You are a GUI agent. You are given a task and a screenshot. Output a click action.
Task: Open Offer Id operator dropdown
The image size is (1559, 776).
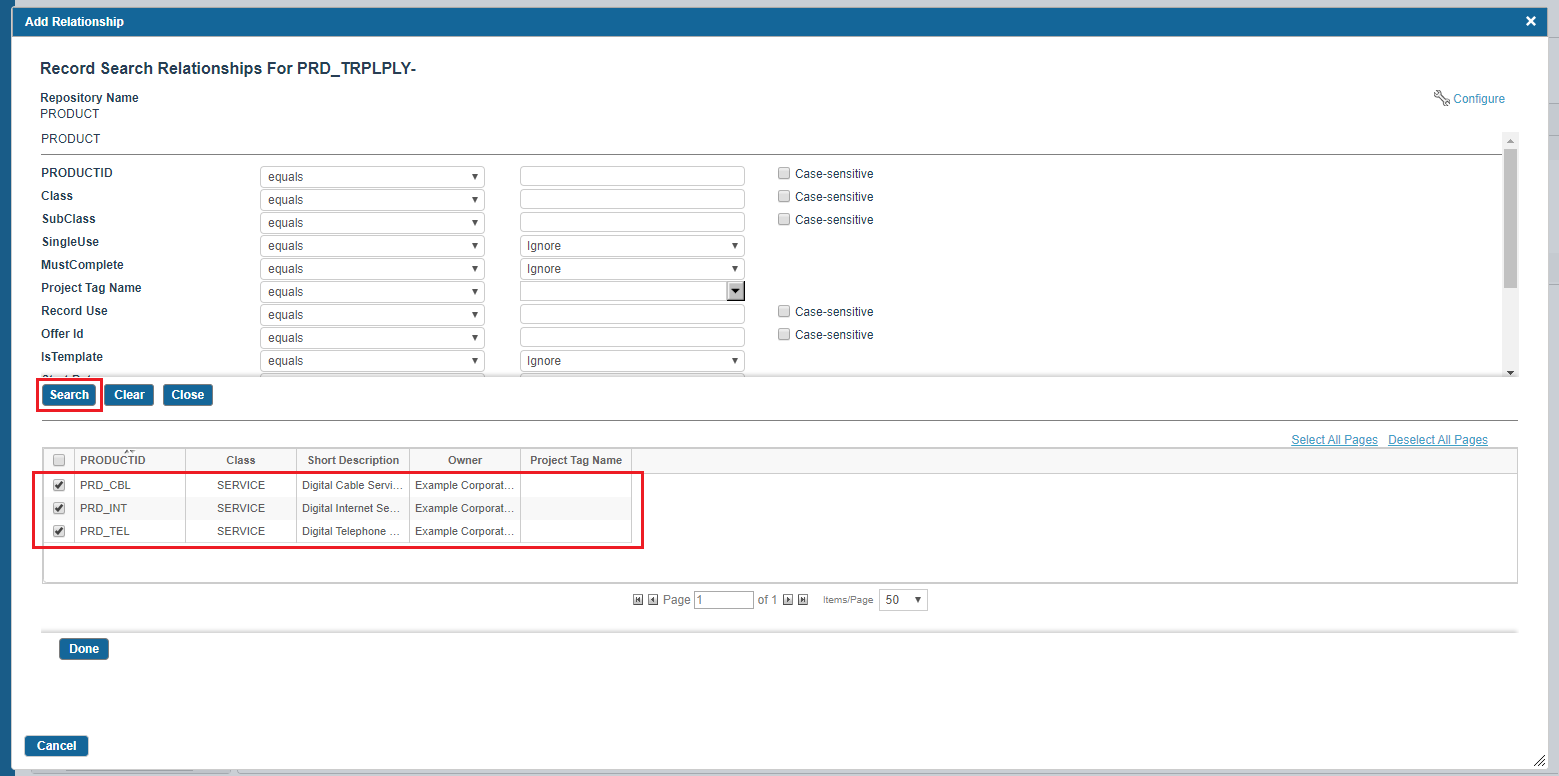372,338
